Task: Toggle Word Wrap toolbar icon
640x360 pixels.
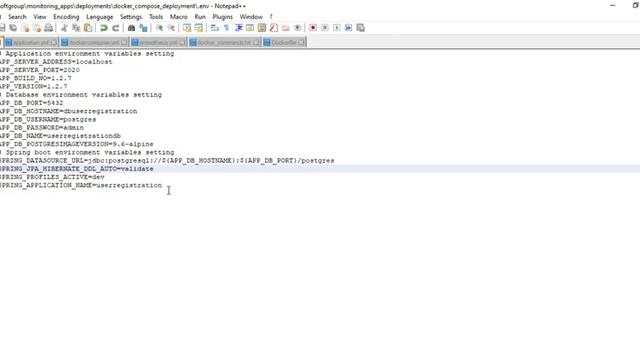Action: coord(215,28)
